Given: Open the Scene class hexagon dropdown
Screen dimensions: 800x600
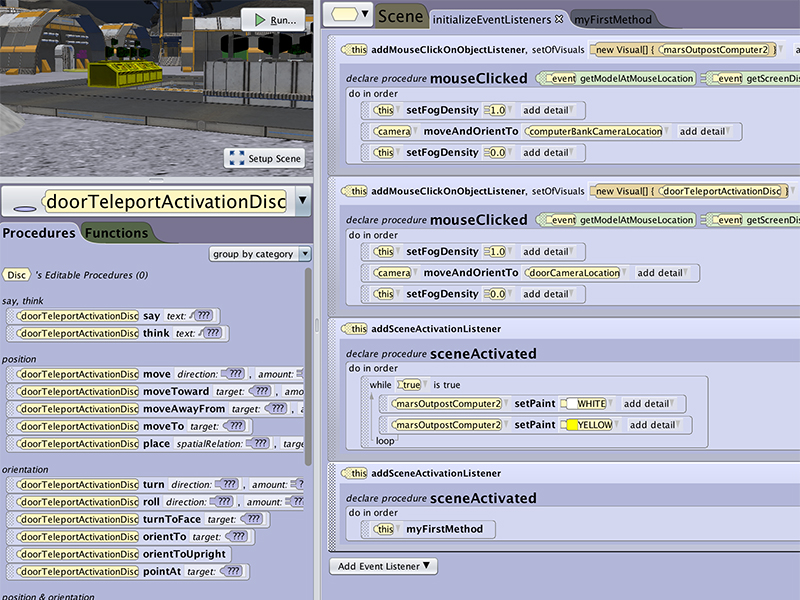Looking at the screenshot, I should 350,15.
